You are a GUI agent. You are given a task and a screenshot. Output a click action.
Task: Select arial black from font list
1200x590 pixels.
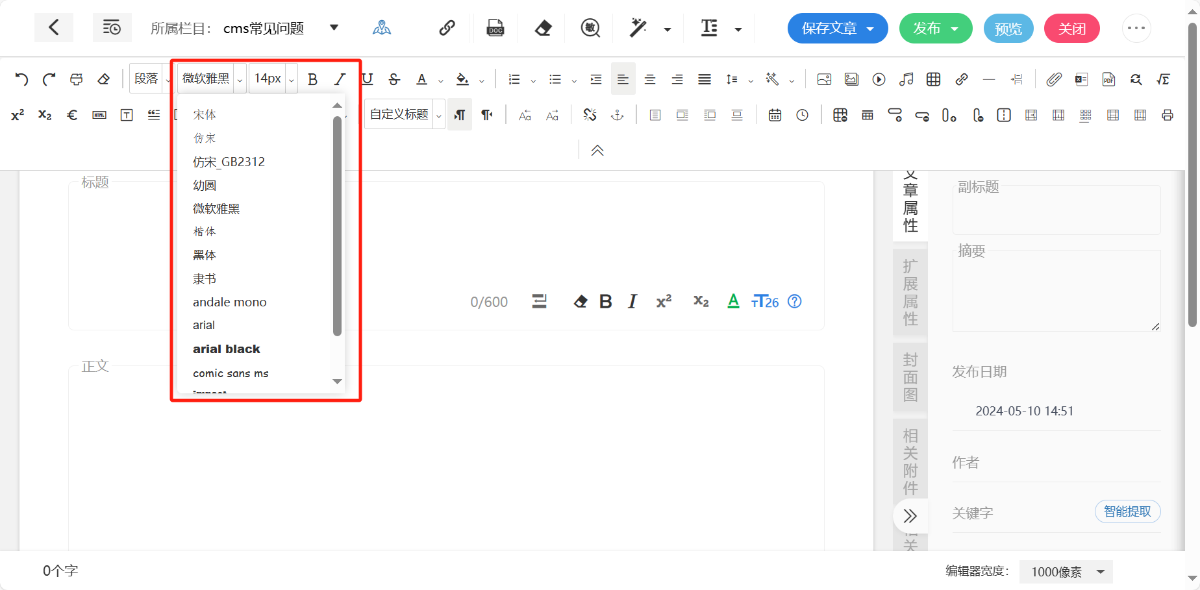click(226, 349)
